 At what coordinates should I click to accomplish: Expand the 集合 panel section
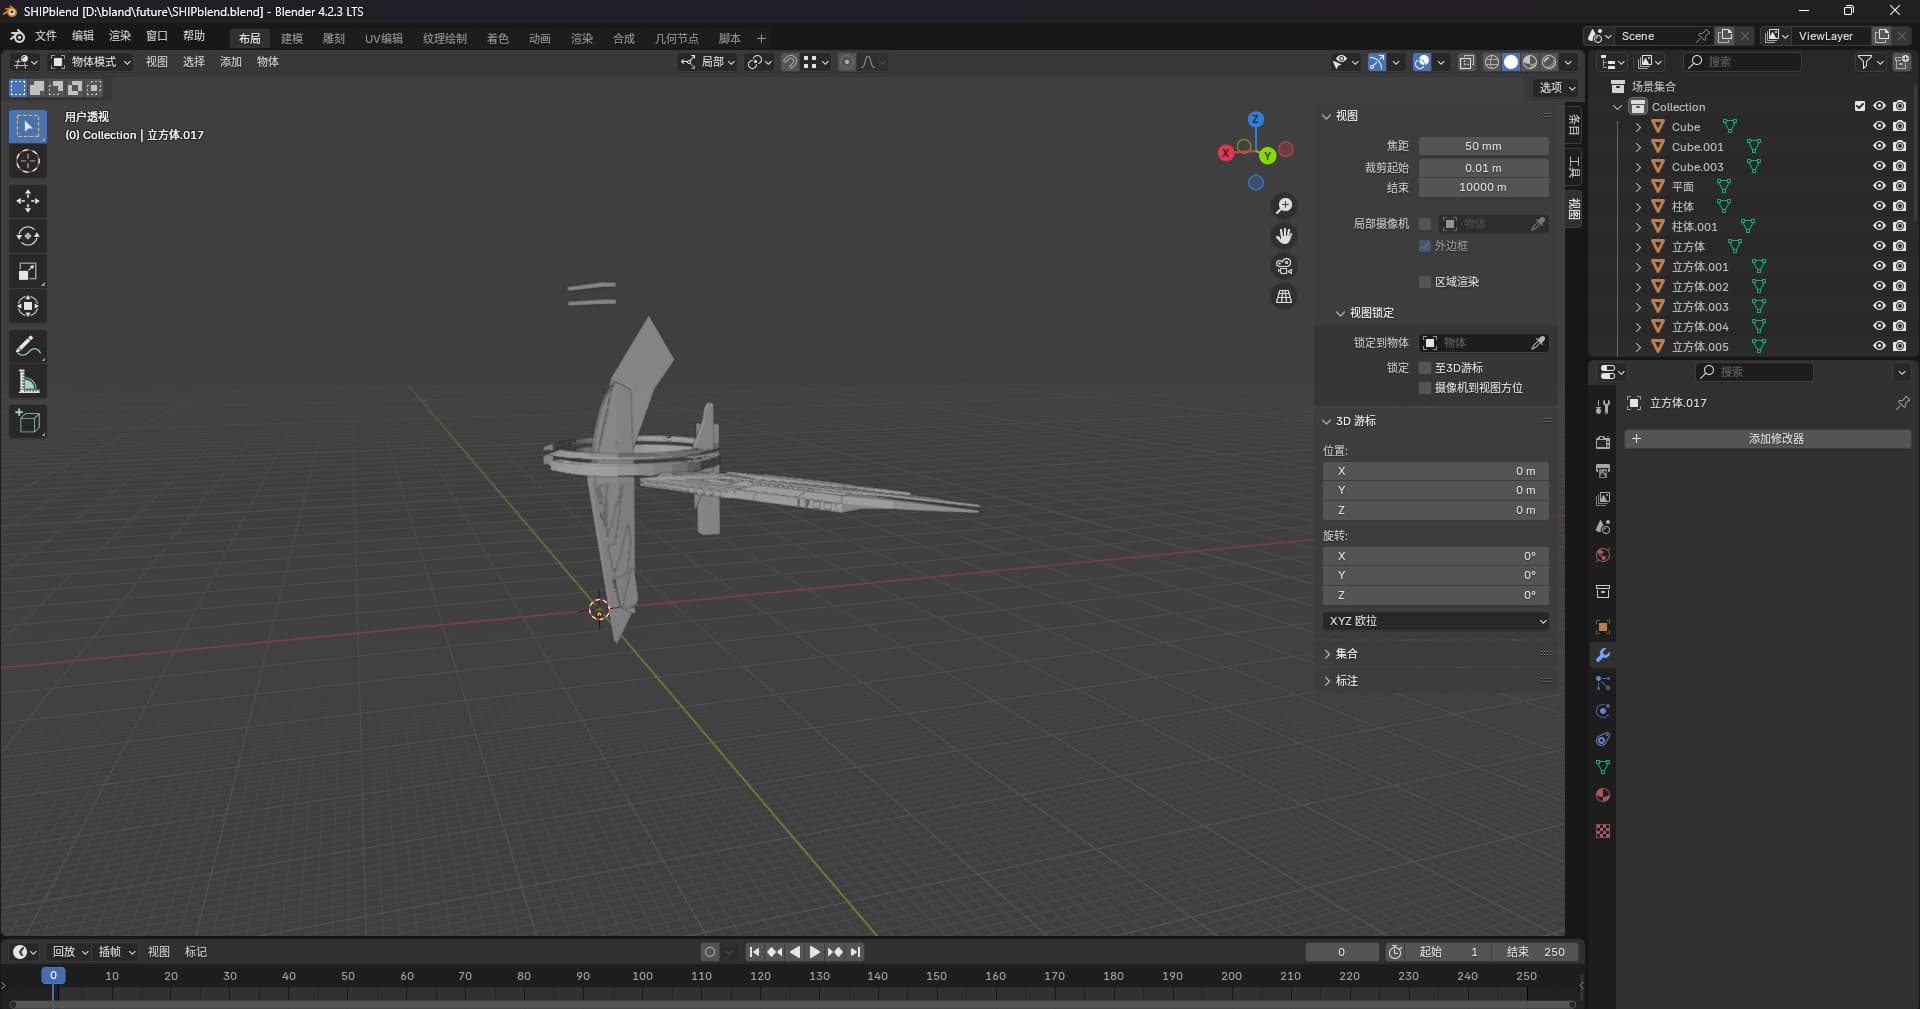click(x=1346, y=654)
